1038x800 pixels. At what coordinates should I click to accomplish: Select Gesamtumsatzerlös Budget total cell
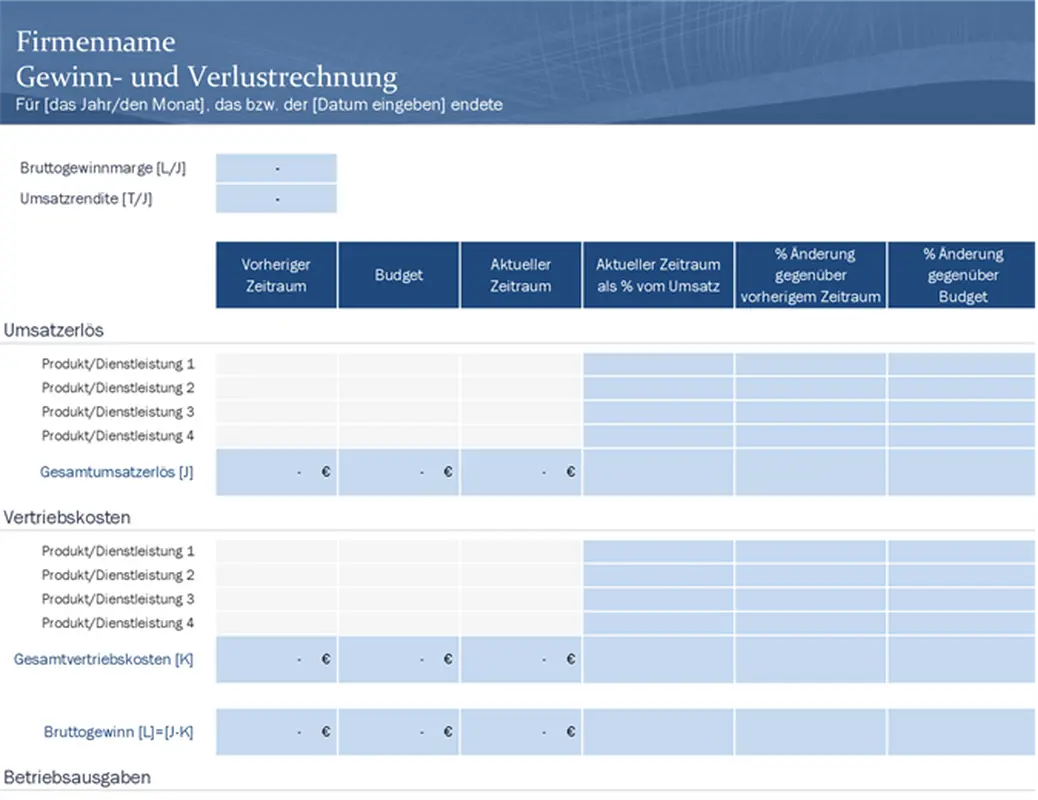(x=399, y=472)
